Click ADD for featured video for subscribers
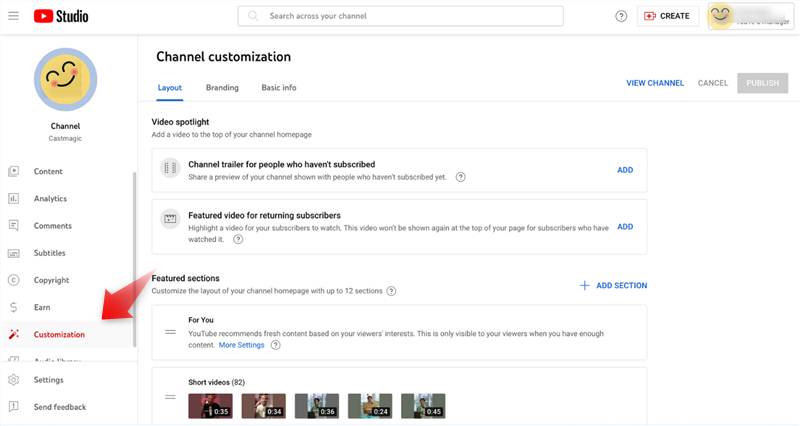The image size is (800, 426). [625, 227]
